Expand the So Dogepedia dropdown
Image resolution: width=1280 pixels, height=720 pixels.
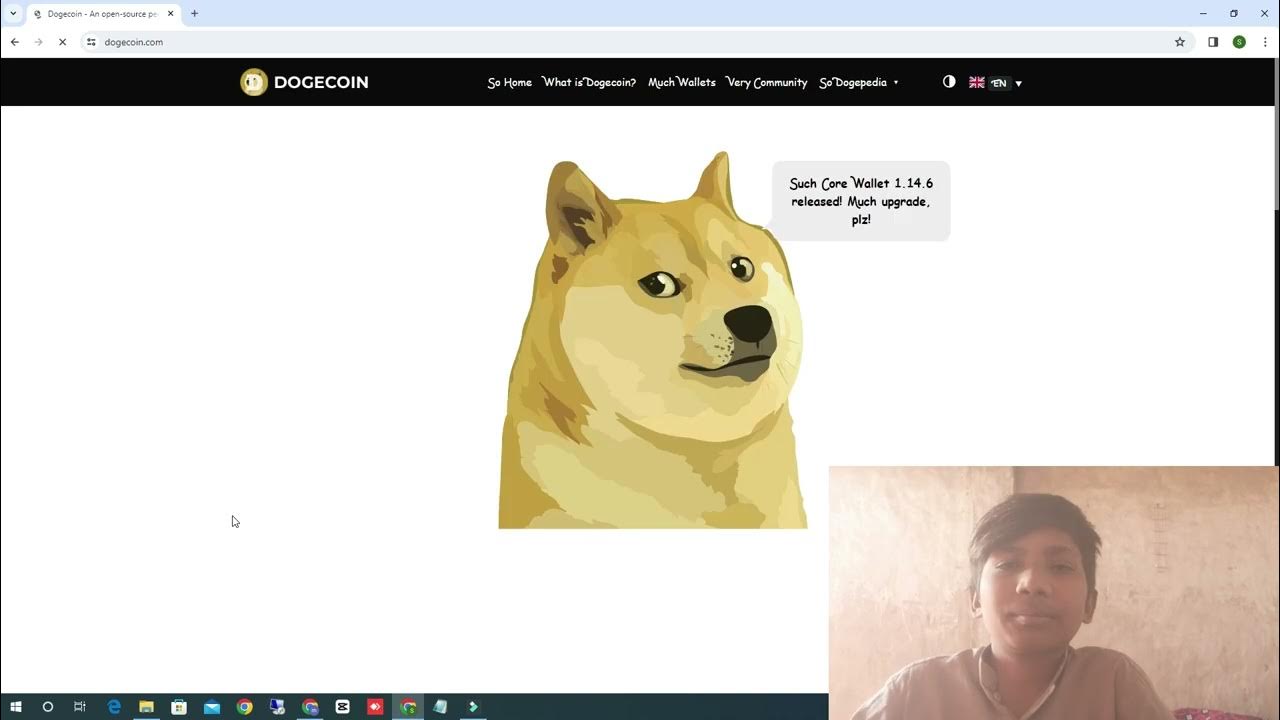pos(858,83)
